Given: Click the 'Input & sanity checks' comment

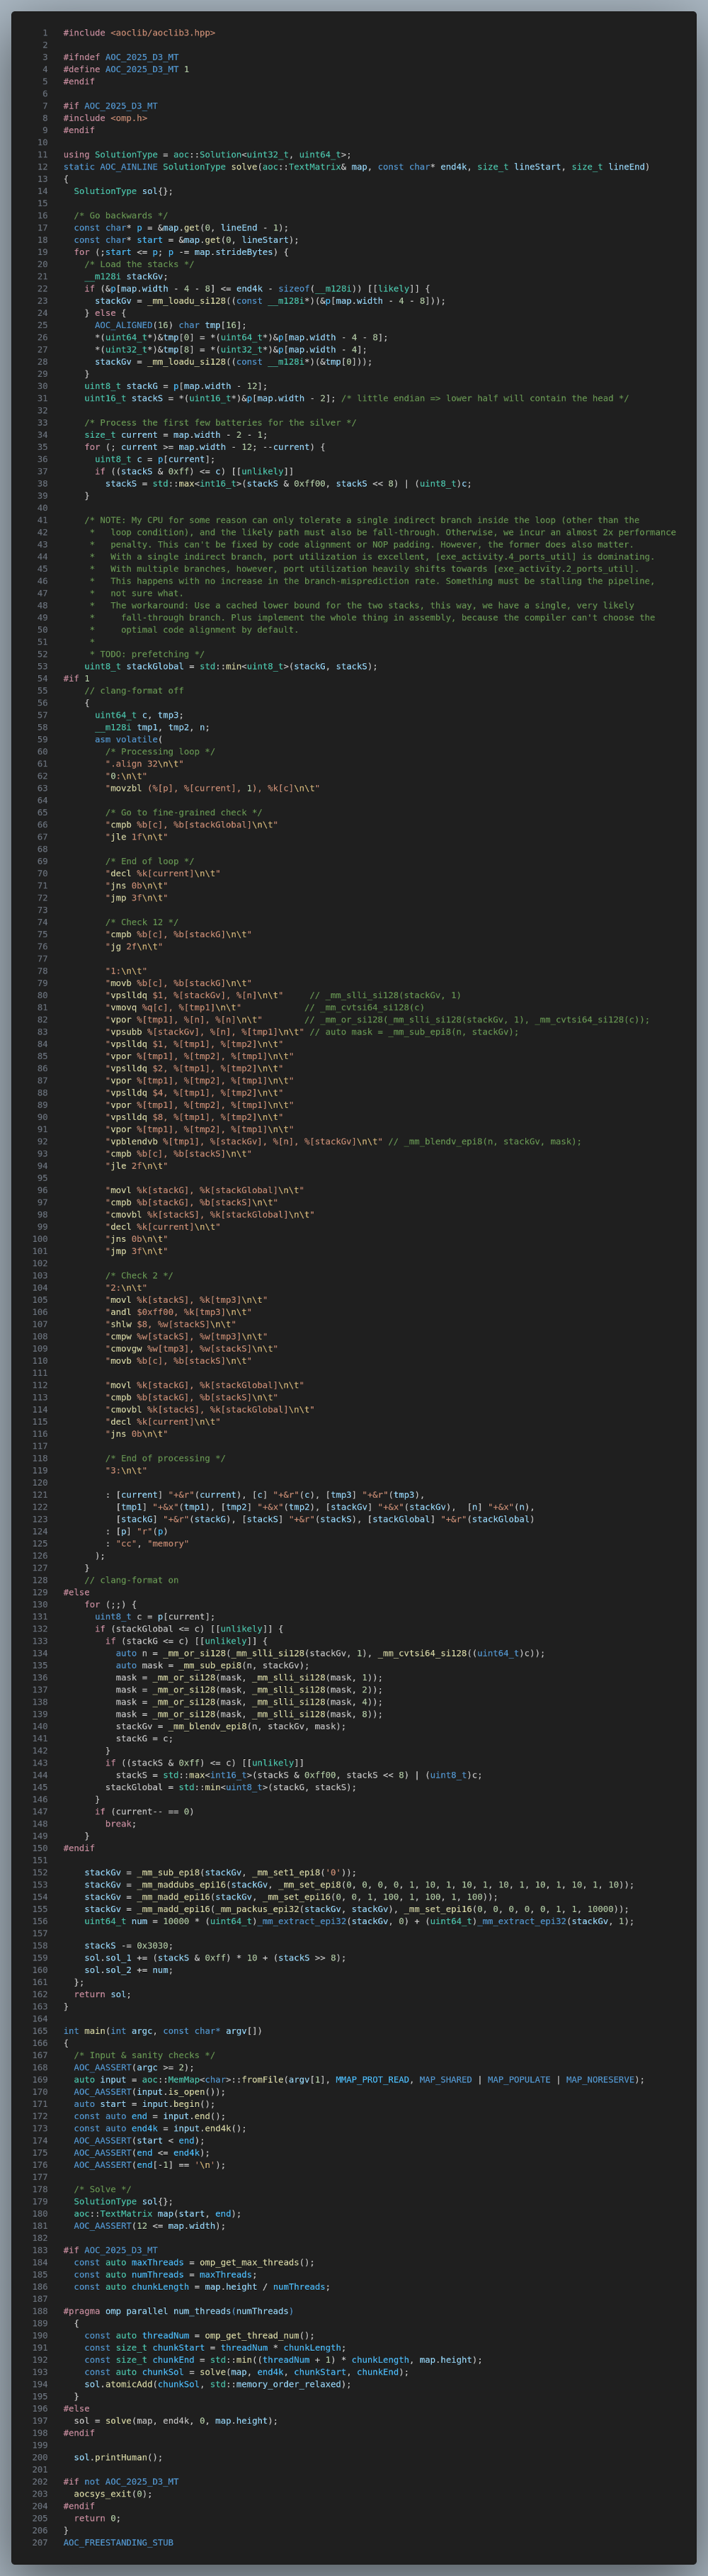Looking at the screenshot, I should 145,2055.
